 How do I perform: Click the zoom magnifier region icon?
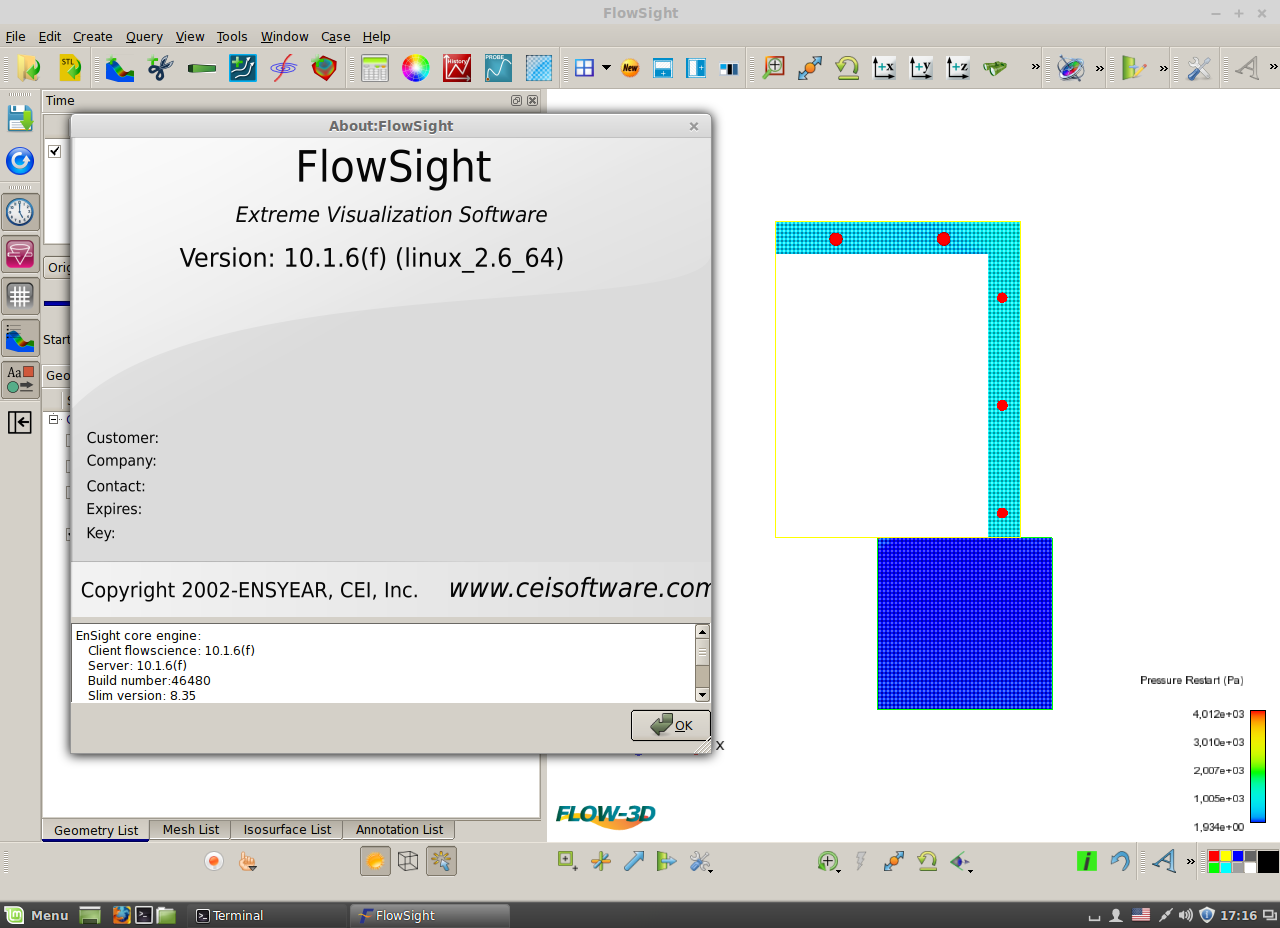[773, 68]
